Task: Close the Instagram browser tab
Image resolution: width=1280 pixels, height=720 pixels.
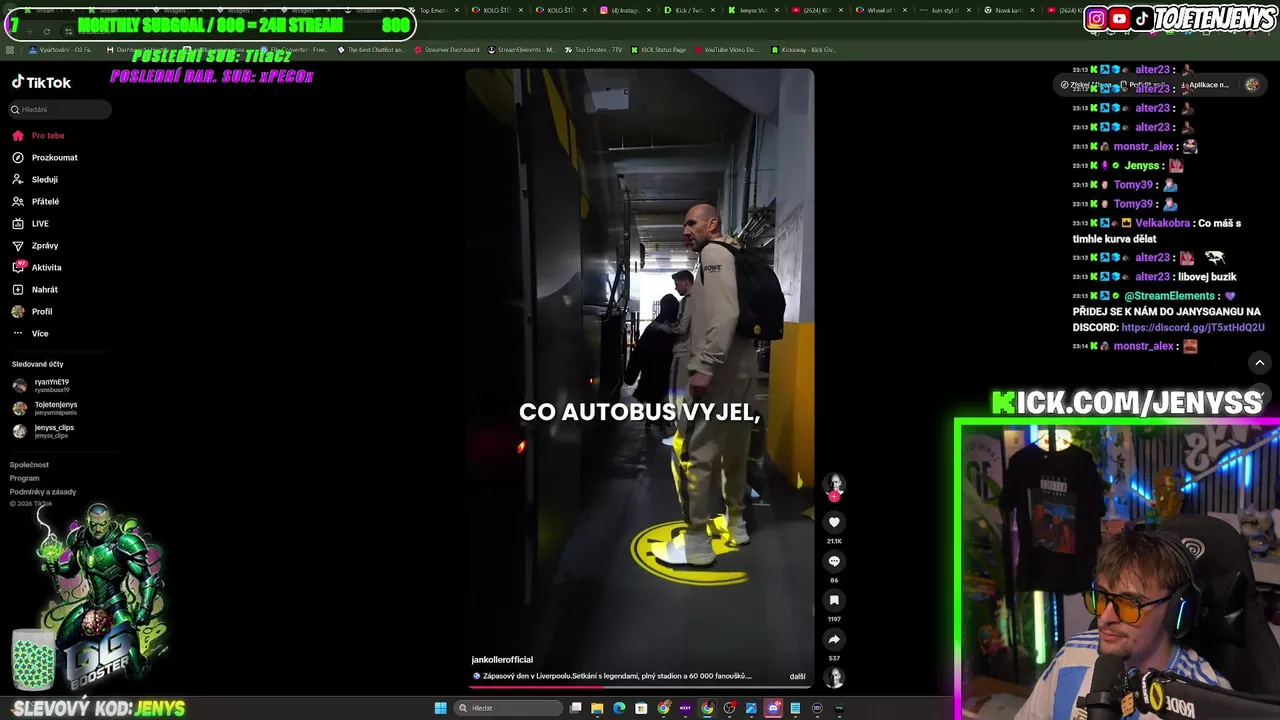Action: [x=648, y=10]
